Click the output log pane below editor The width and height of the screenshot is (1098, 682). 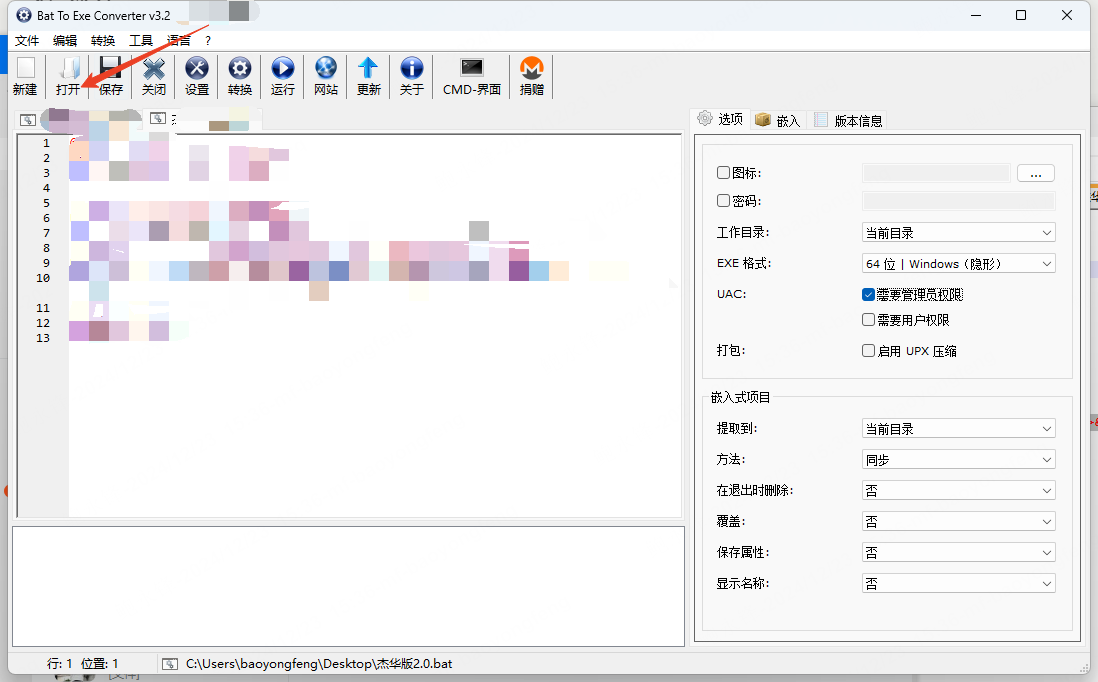(x=348, y=587)
